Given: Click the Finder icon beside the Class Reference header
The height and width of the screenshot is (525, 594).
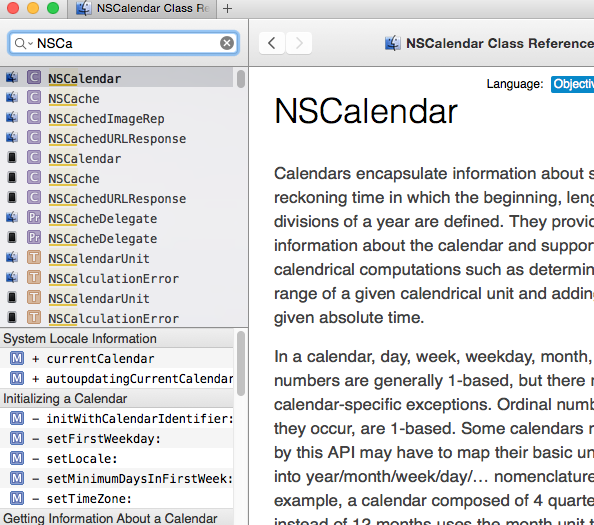Looking at the screenshot, I should (x=393, y=43).
